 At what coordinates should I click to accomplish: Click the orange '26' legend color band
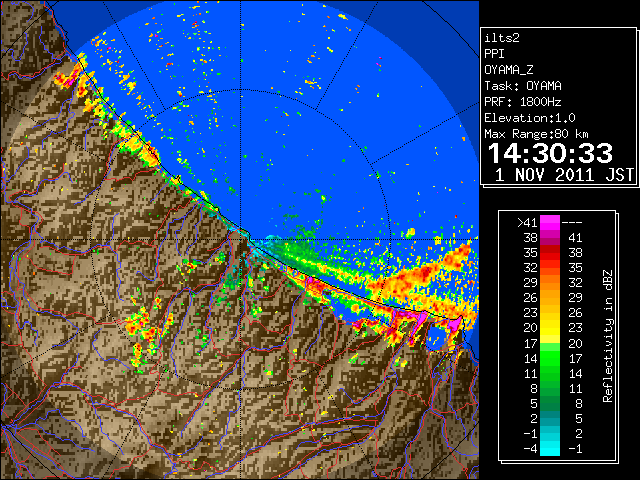pos(550,298)
